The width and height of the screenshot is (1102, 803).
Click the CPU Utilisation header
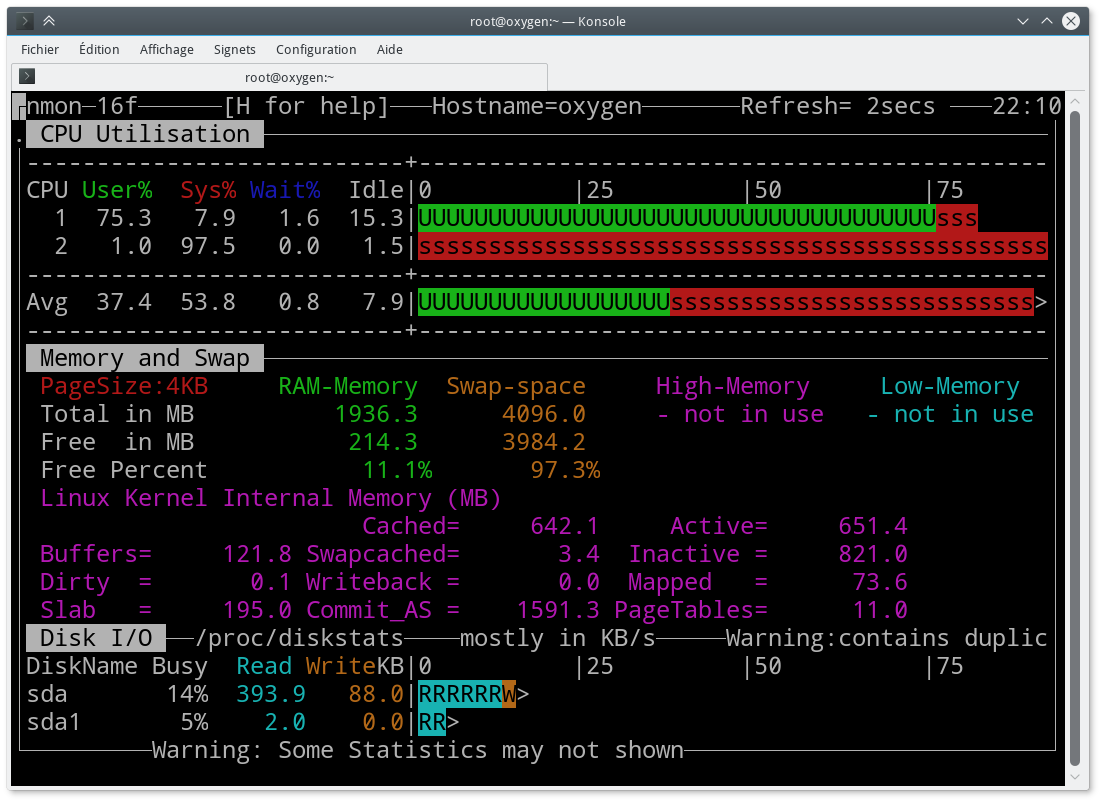click(x=145, y=134)
